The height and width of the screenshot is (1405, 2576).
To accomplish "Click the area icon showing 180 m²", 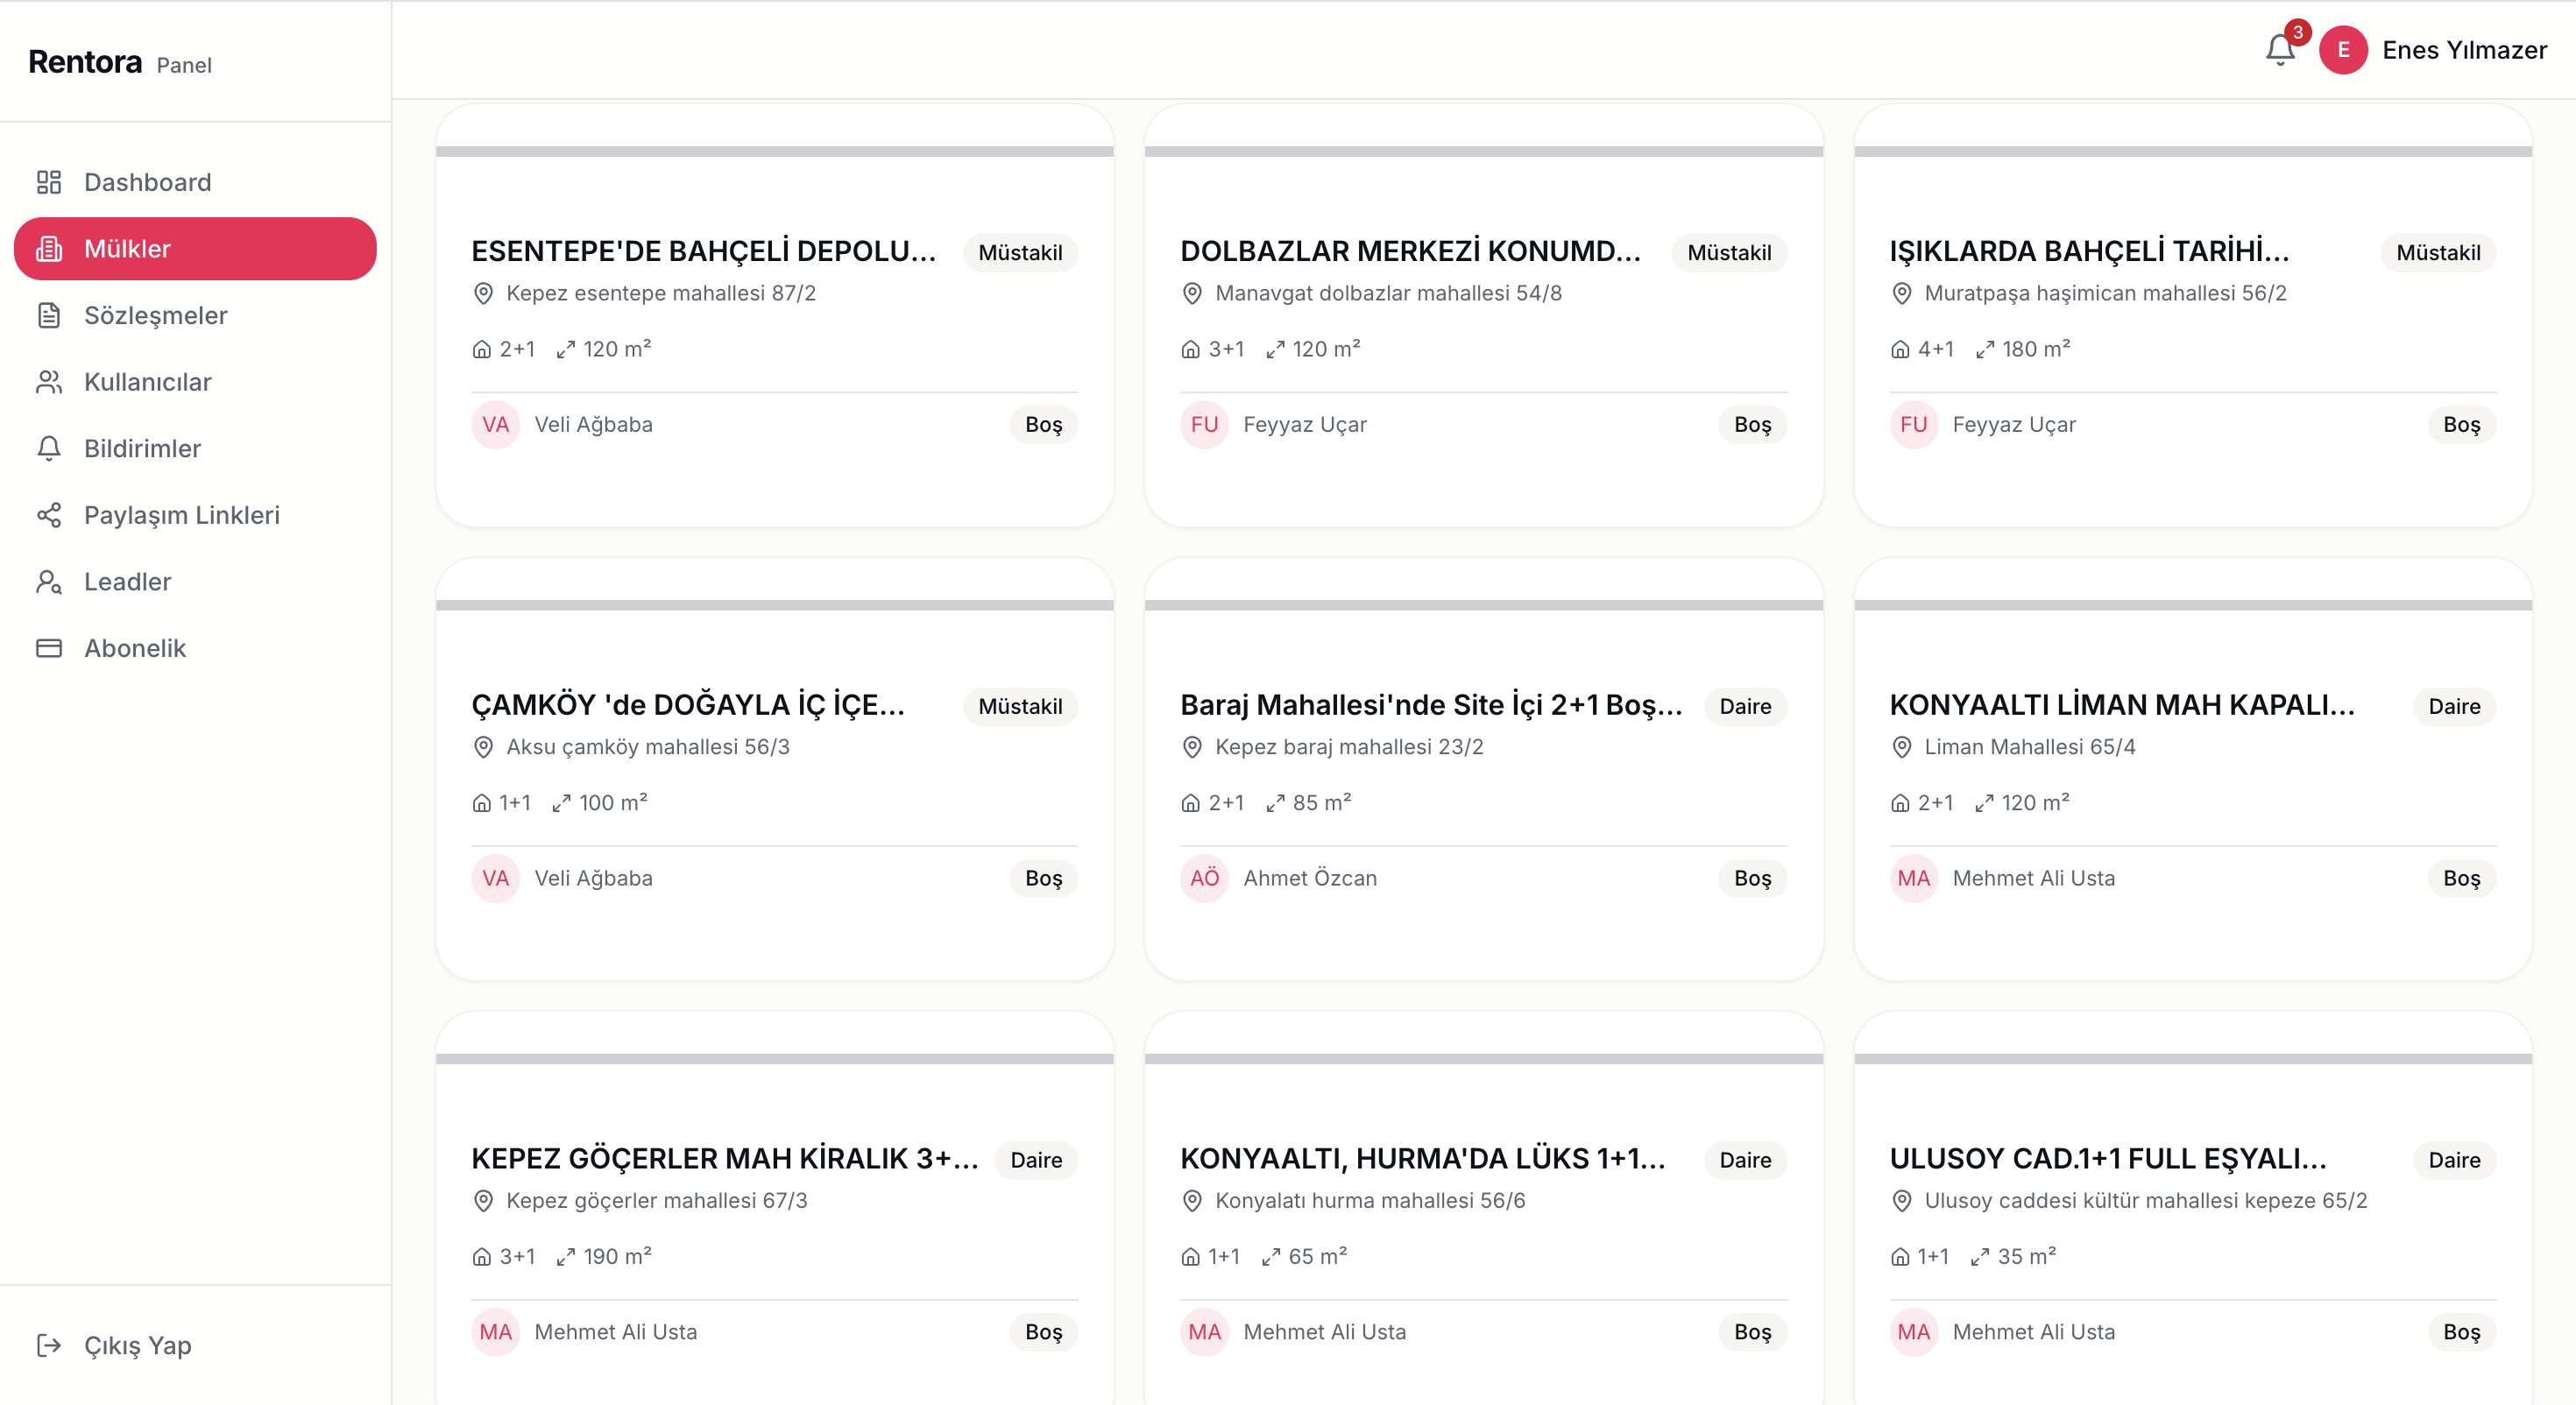I will point(1986,349).
